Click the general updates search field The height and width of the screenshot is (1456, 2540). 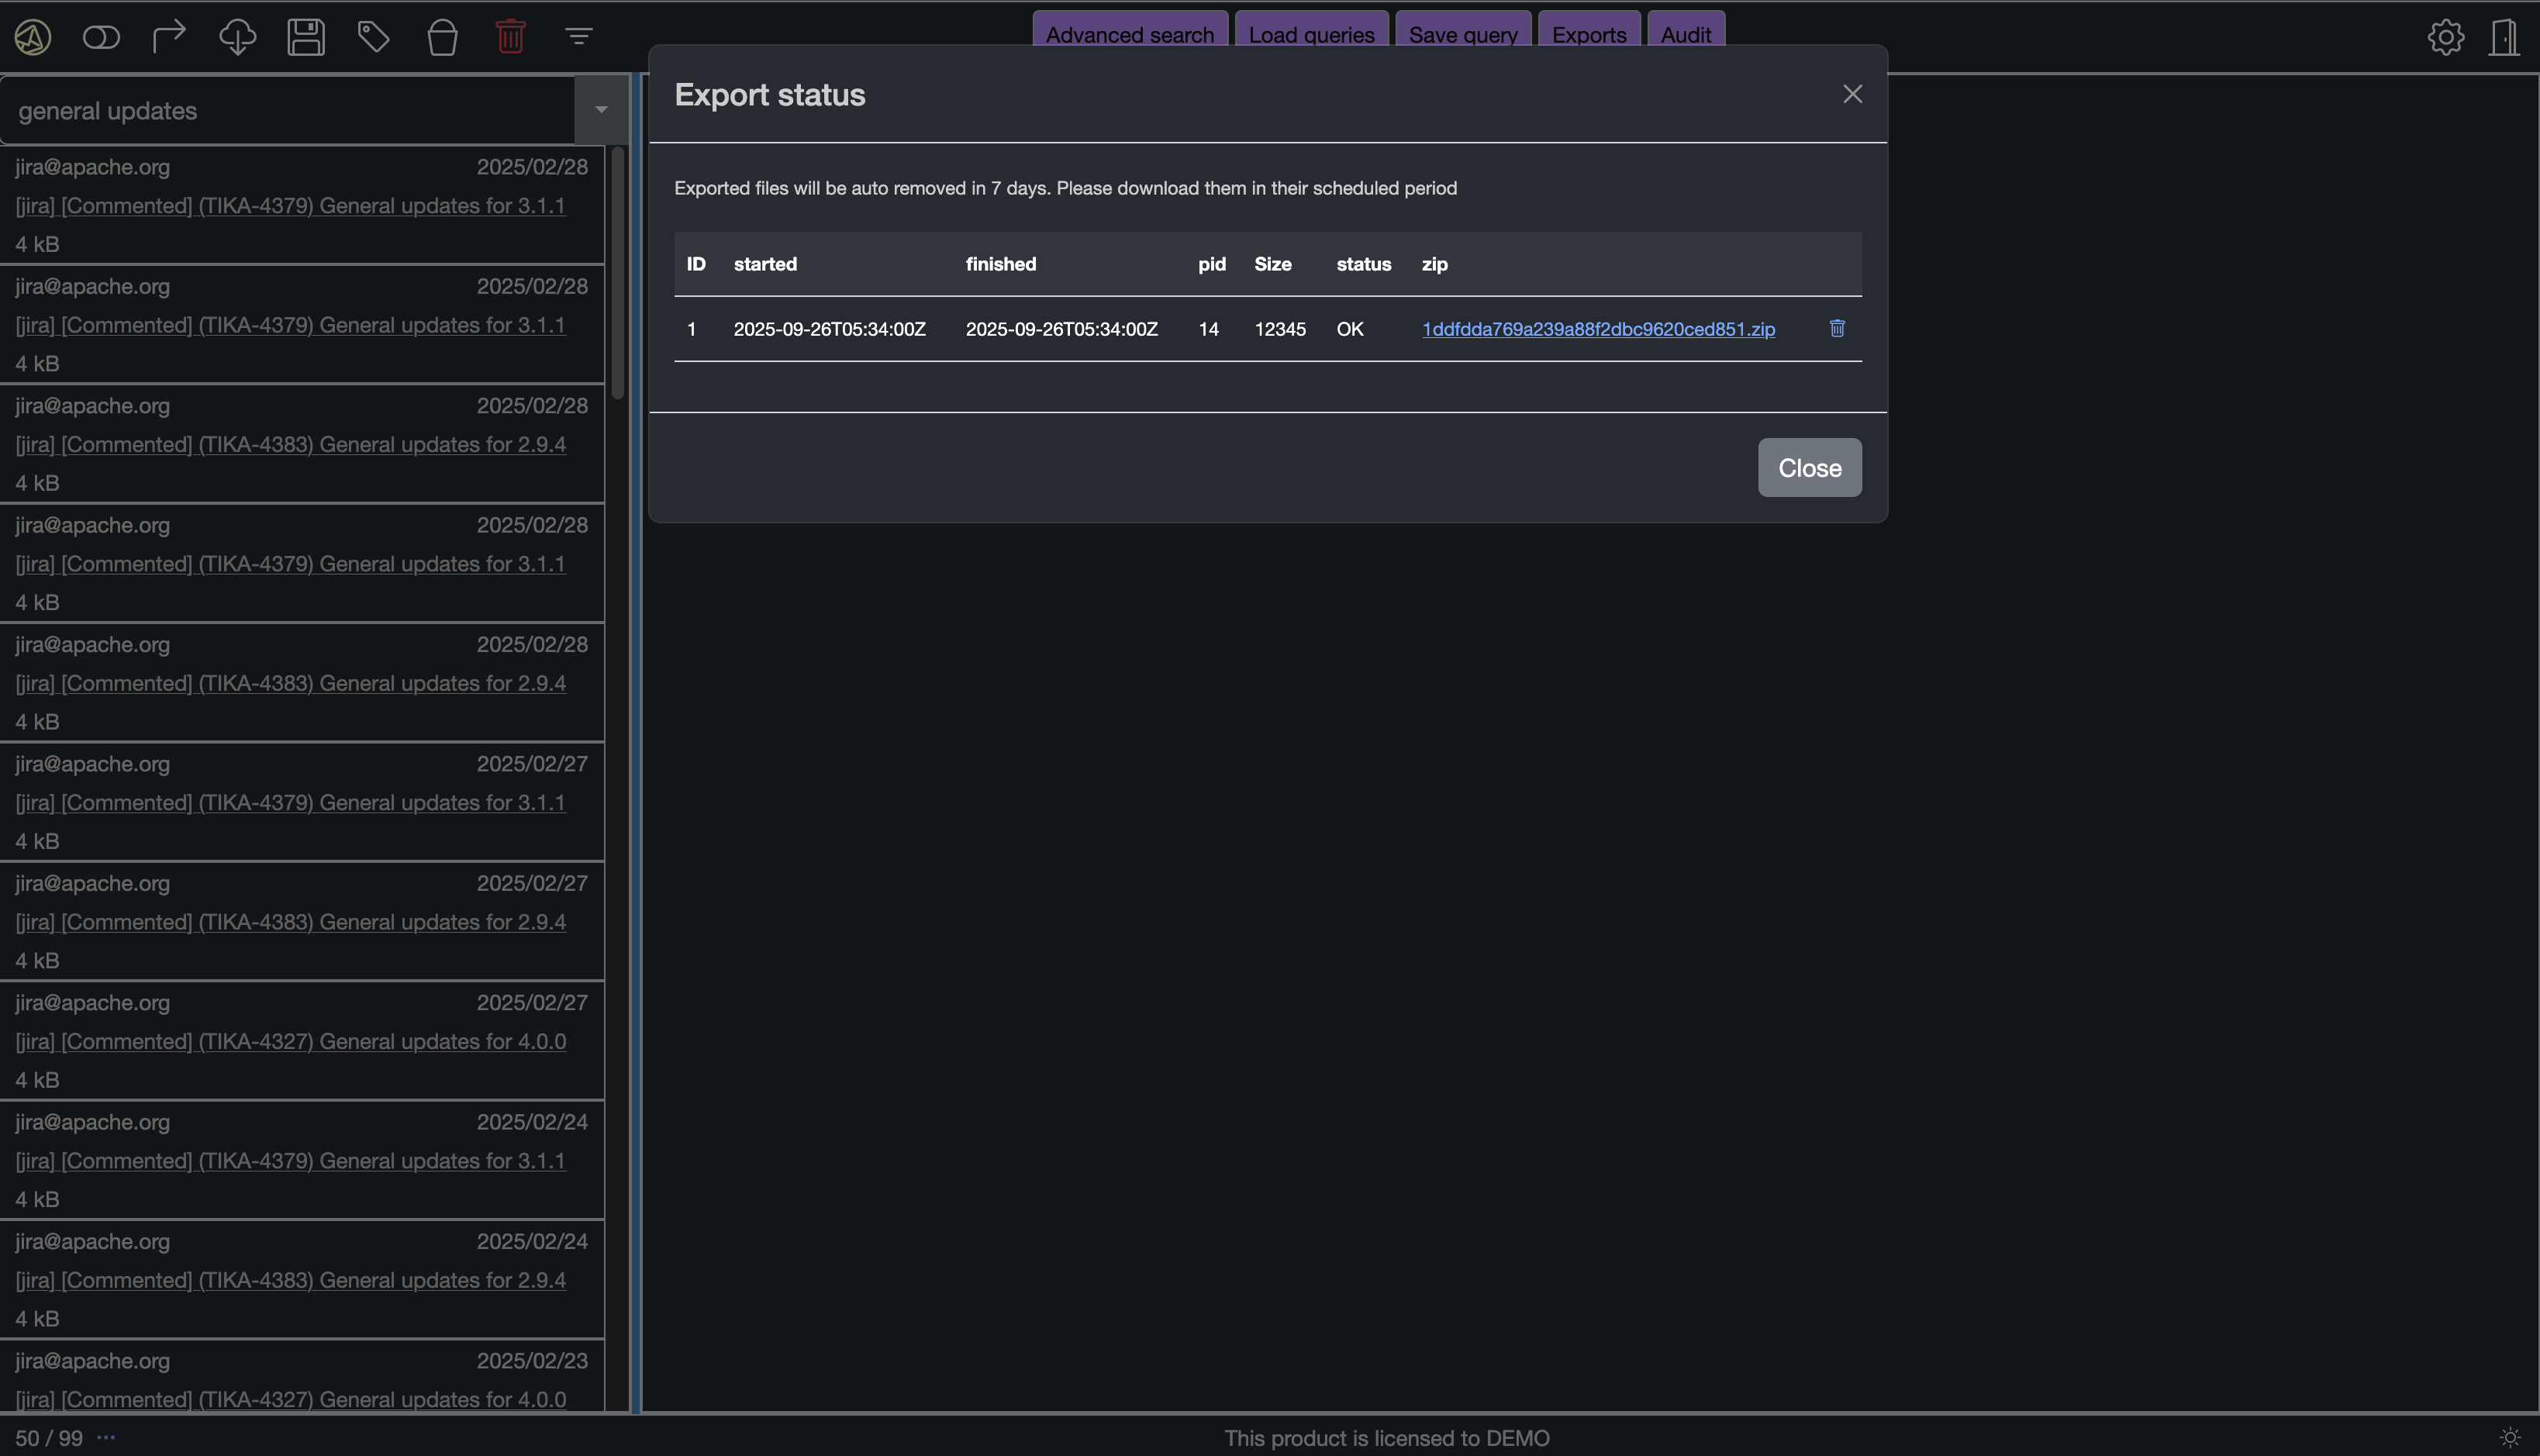tap(290, 111)
